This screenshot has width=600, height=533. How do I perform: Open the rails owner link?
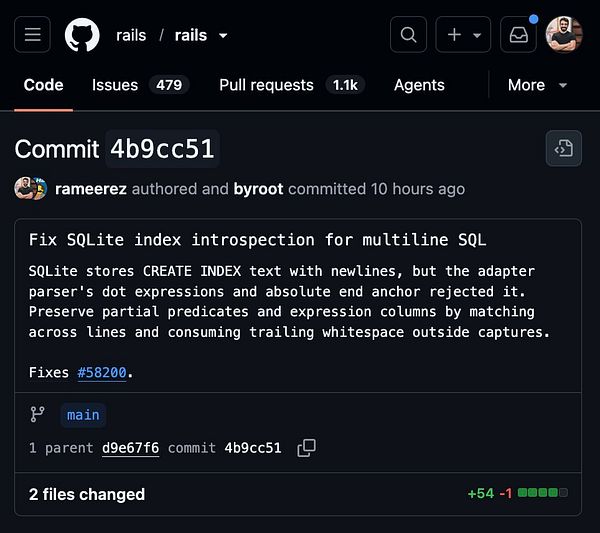[x=131, y=36]
